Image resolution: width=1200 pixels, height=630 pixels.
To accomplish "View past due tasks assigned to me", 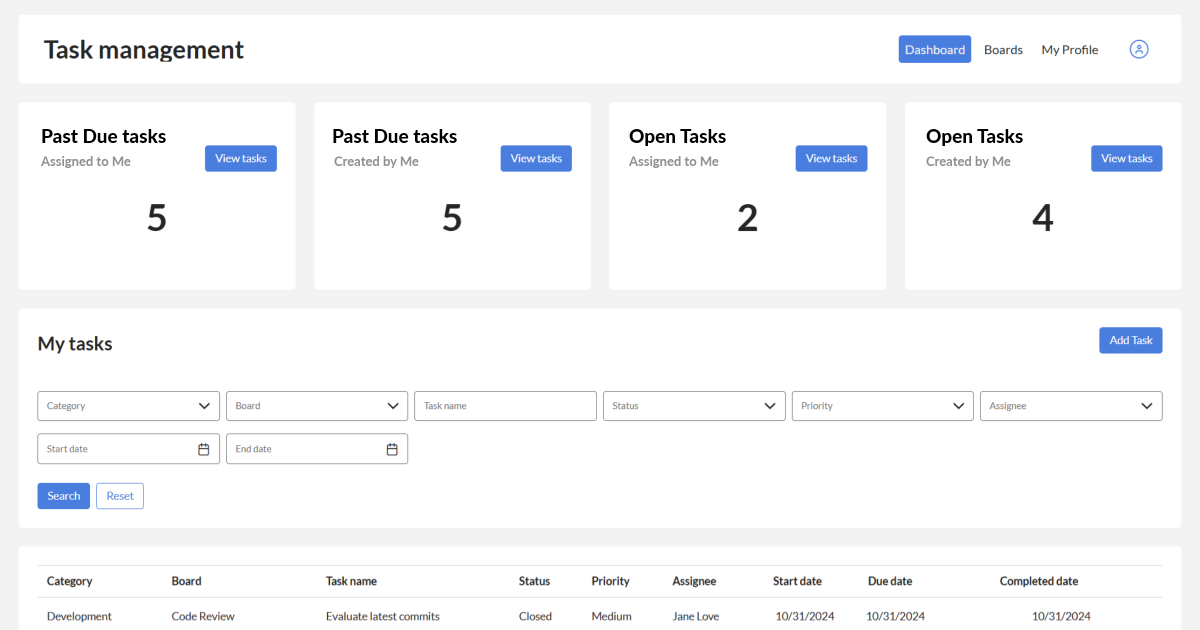I will point(240,158).
